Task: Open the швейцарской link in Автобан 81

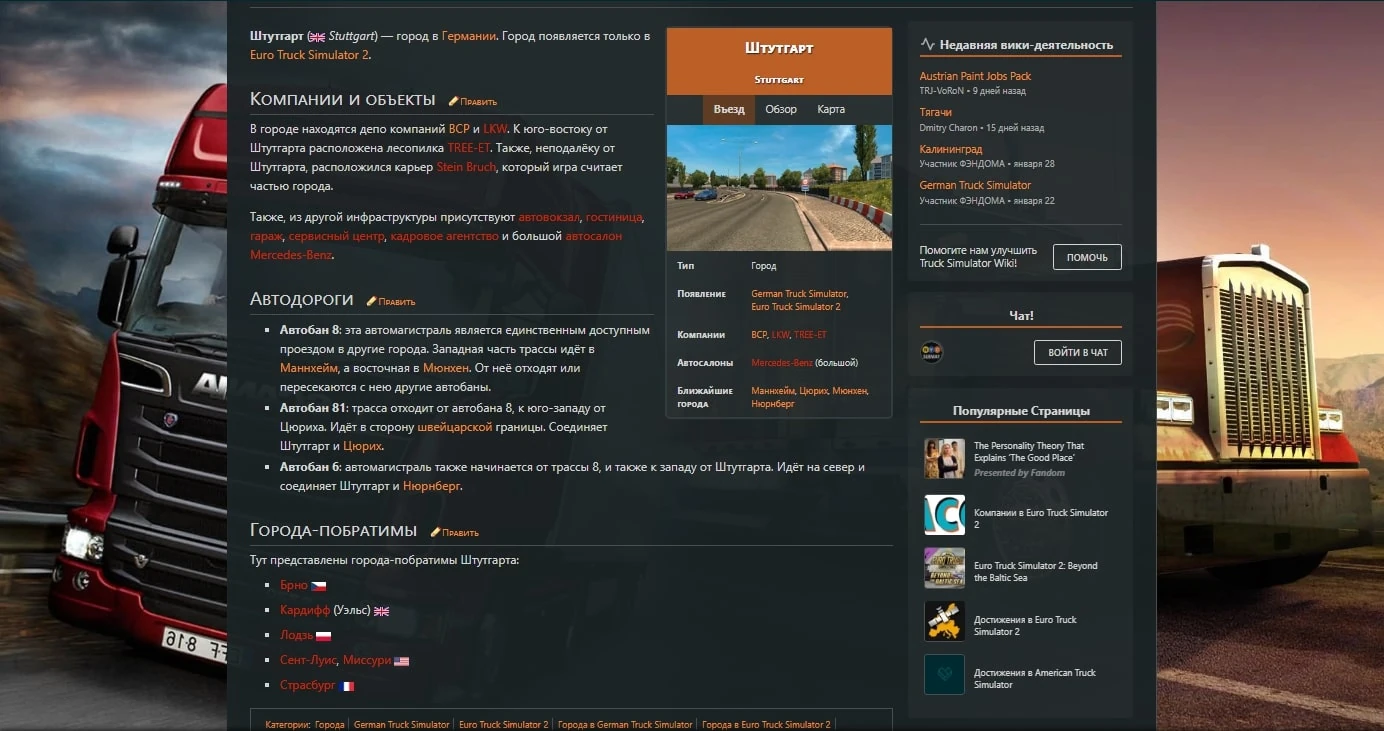Action: click(455, 427)
